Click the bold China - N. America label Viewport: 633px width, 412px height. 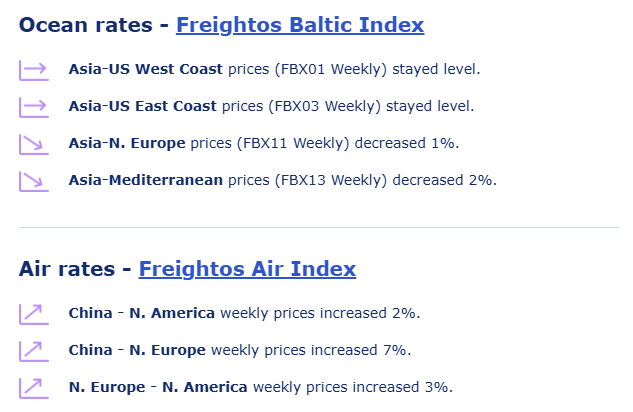point(141,313)
